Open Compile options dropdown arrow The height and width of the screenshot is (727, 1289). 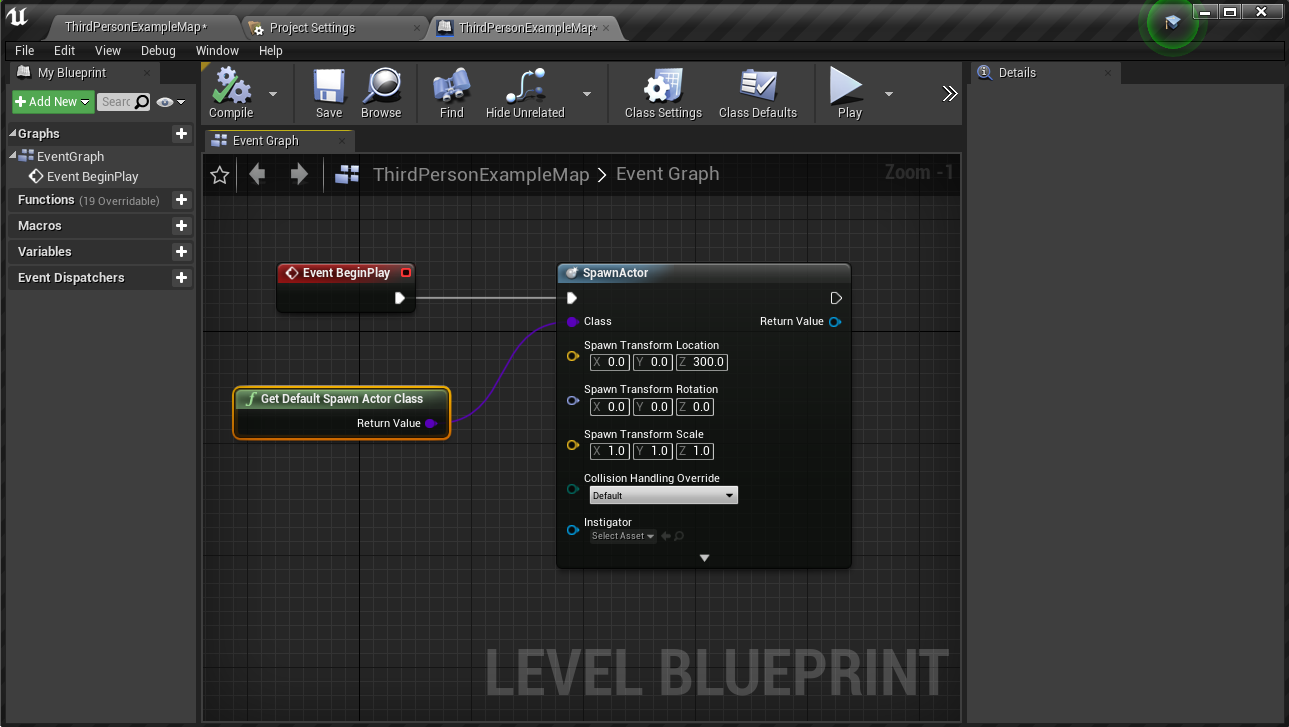point(273,94)
